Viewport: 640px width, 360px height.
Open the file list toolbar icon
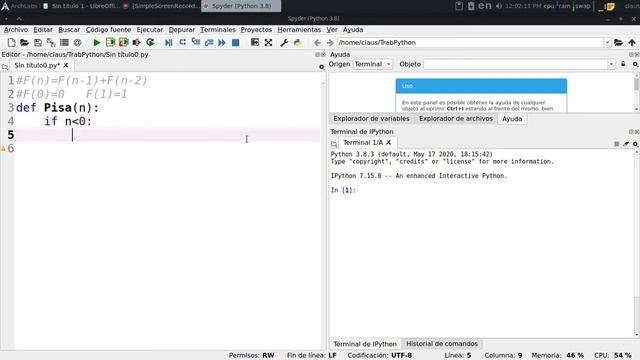pyautogui.click(x=64, y=42)
